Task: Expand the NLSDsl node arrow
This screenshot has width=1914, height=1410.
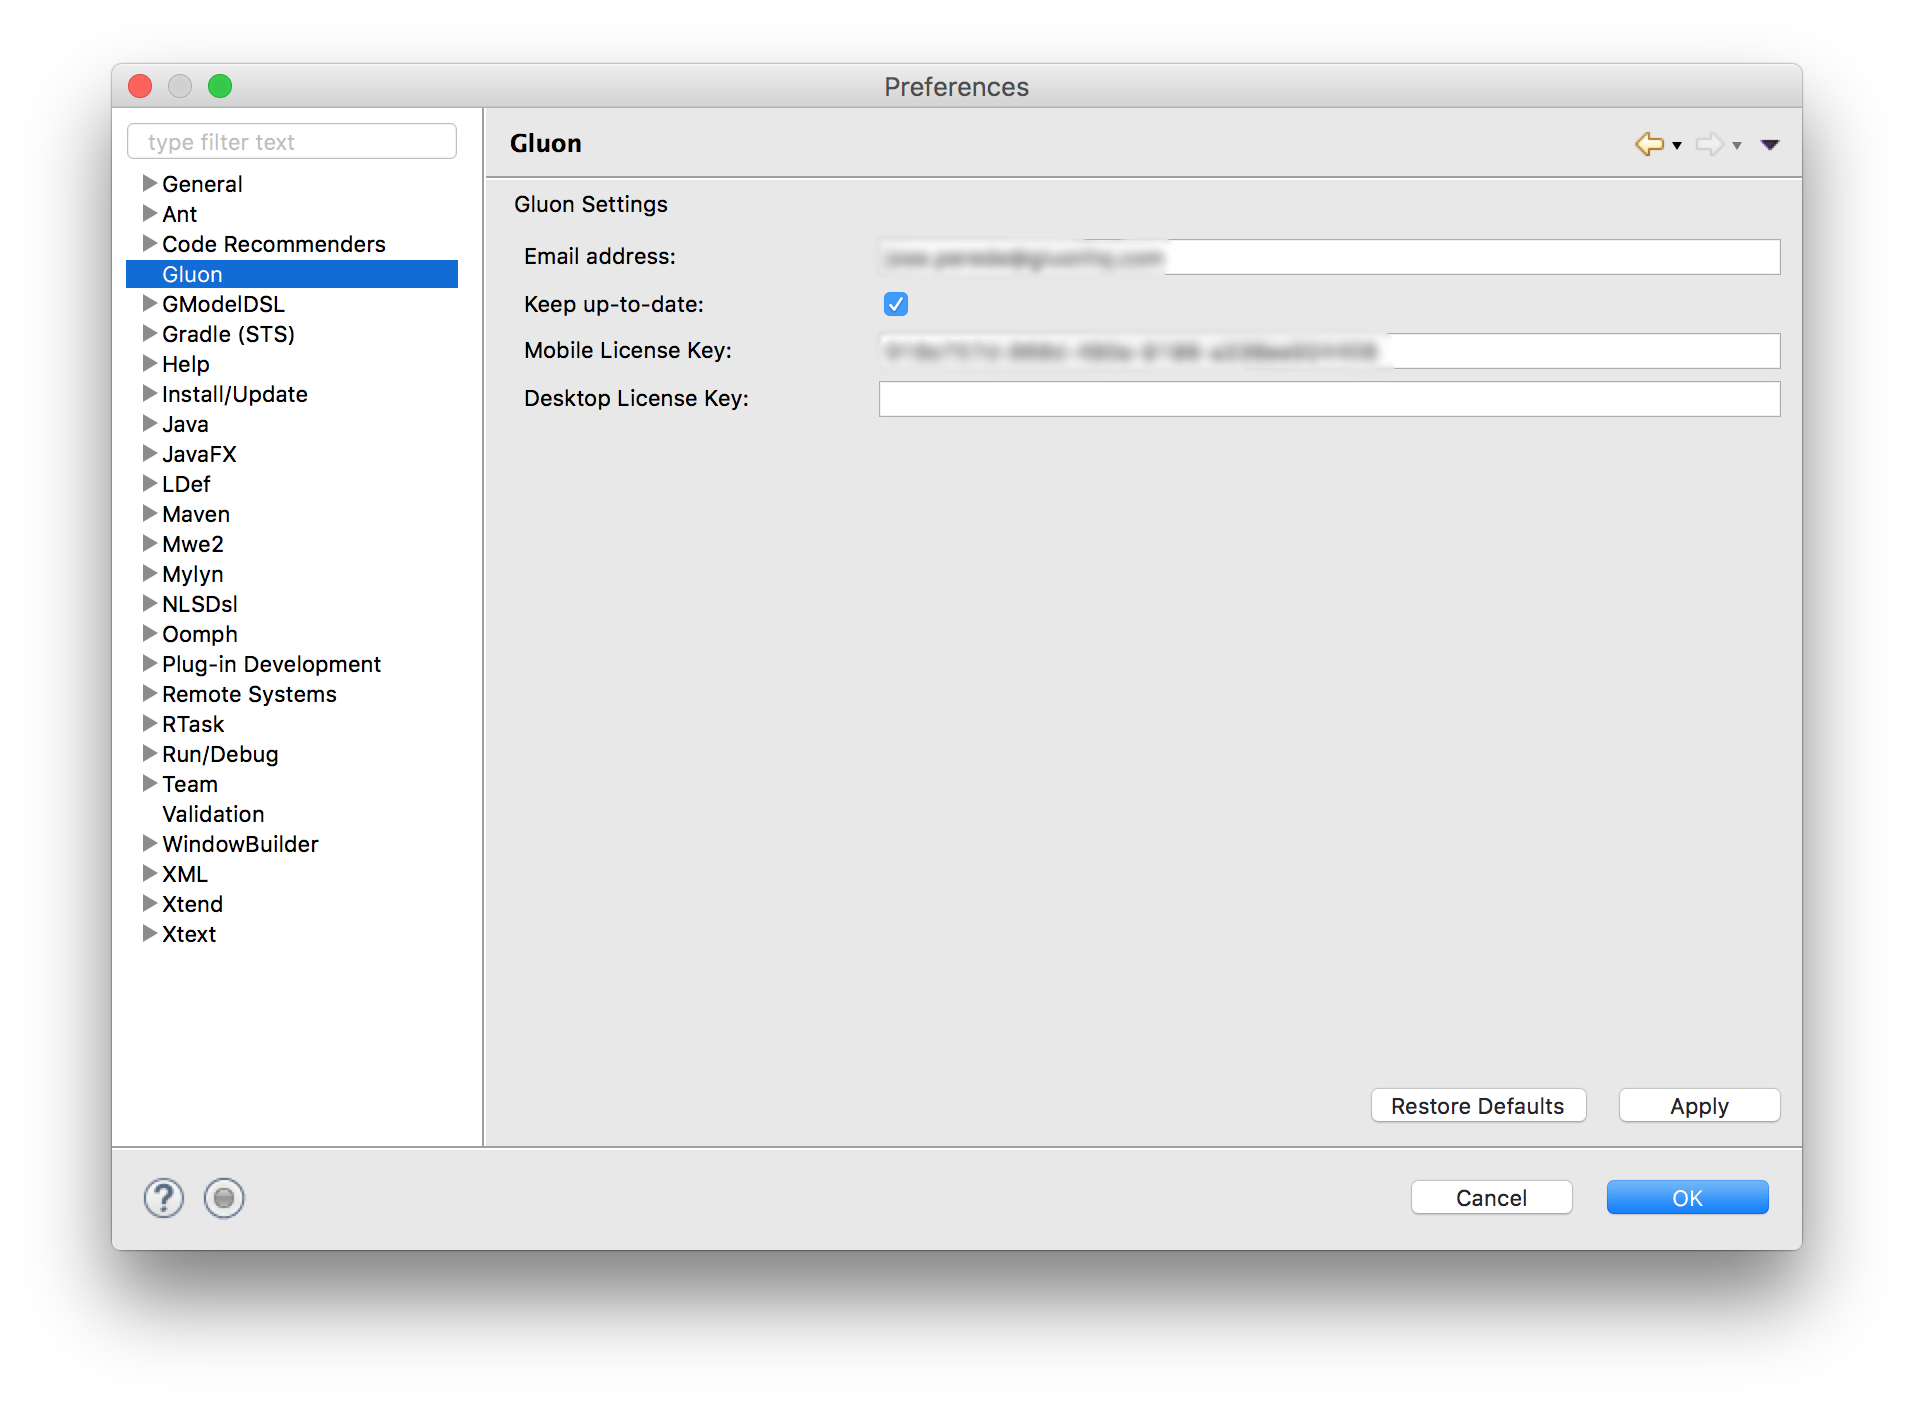Action: pyautogui.click(x=150, y=603)
